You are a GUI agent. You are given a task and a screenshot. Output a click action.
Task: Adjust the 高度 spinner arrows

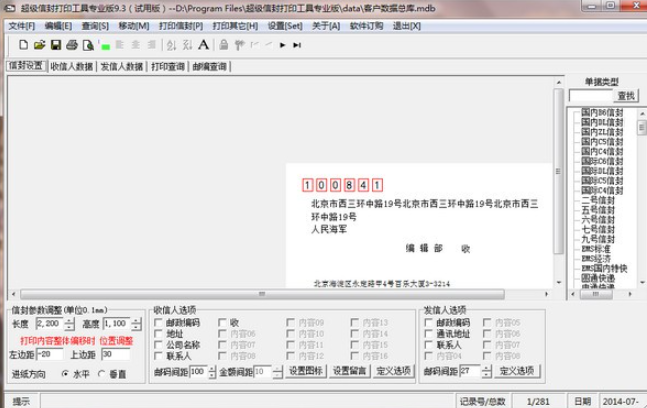coord(137,324)
